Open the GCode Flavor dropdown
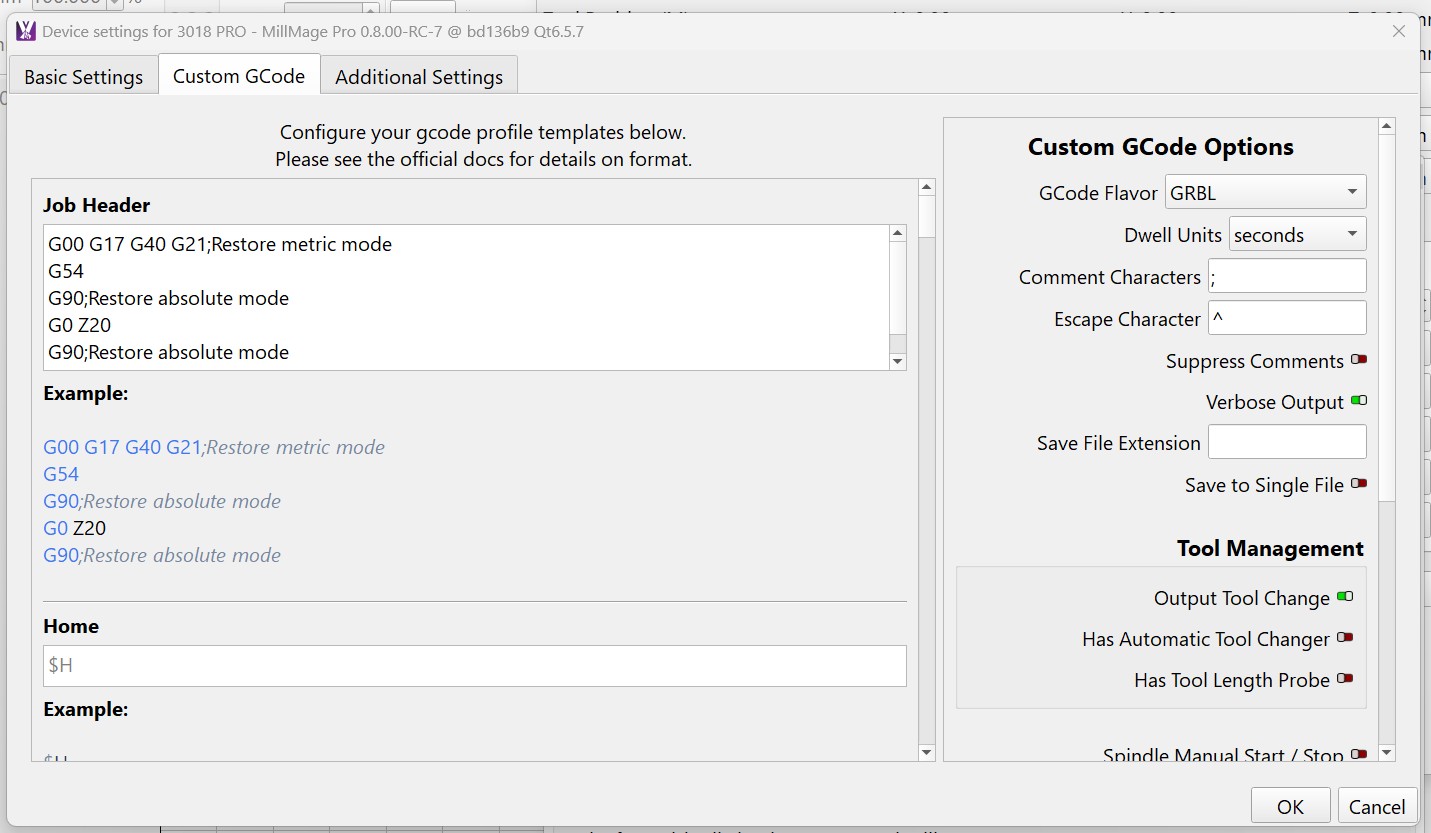 [1264, 192]
